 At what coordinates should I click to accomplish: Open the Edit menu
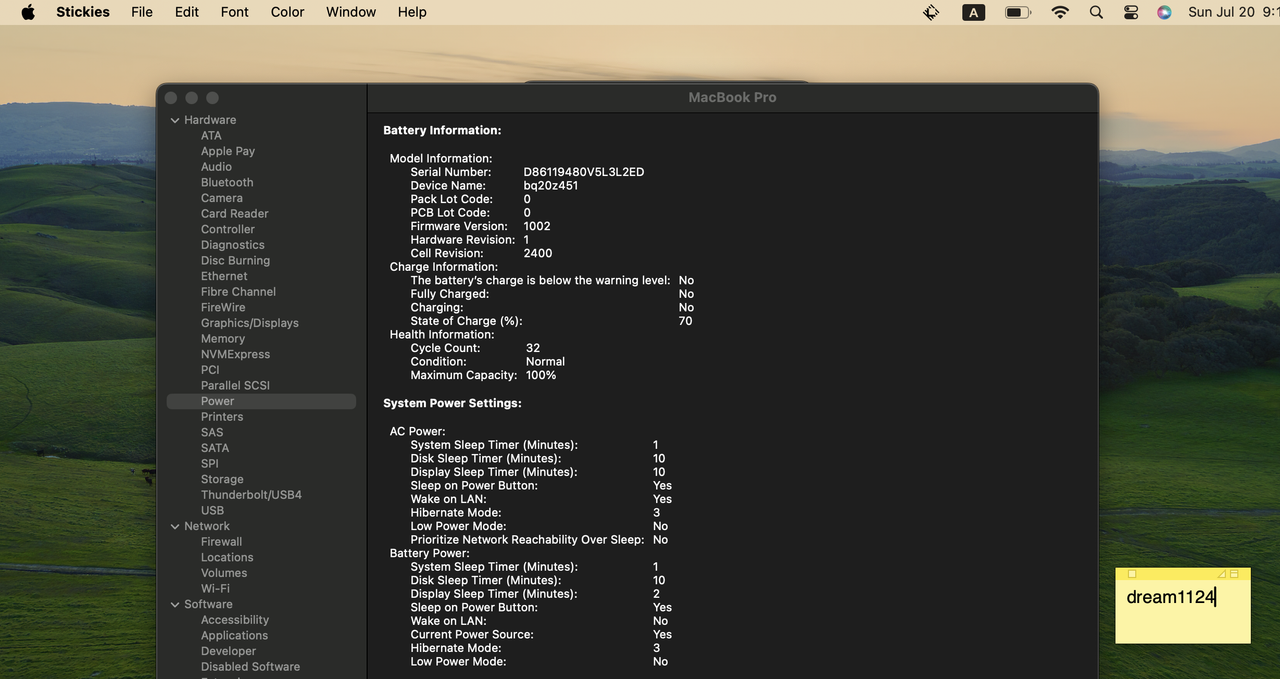point(187,12)
